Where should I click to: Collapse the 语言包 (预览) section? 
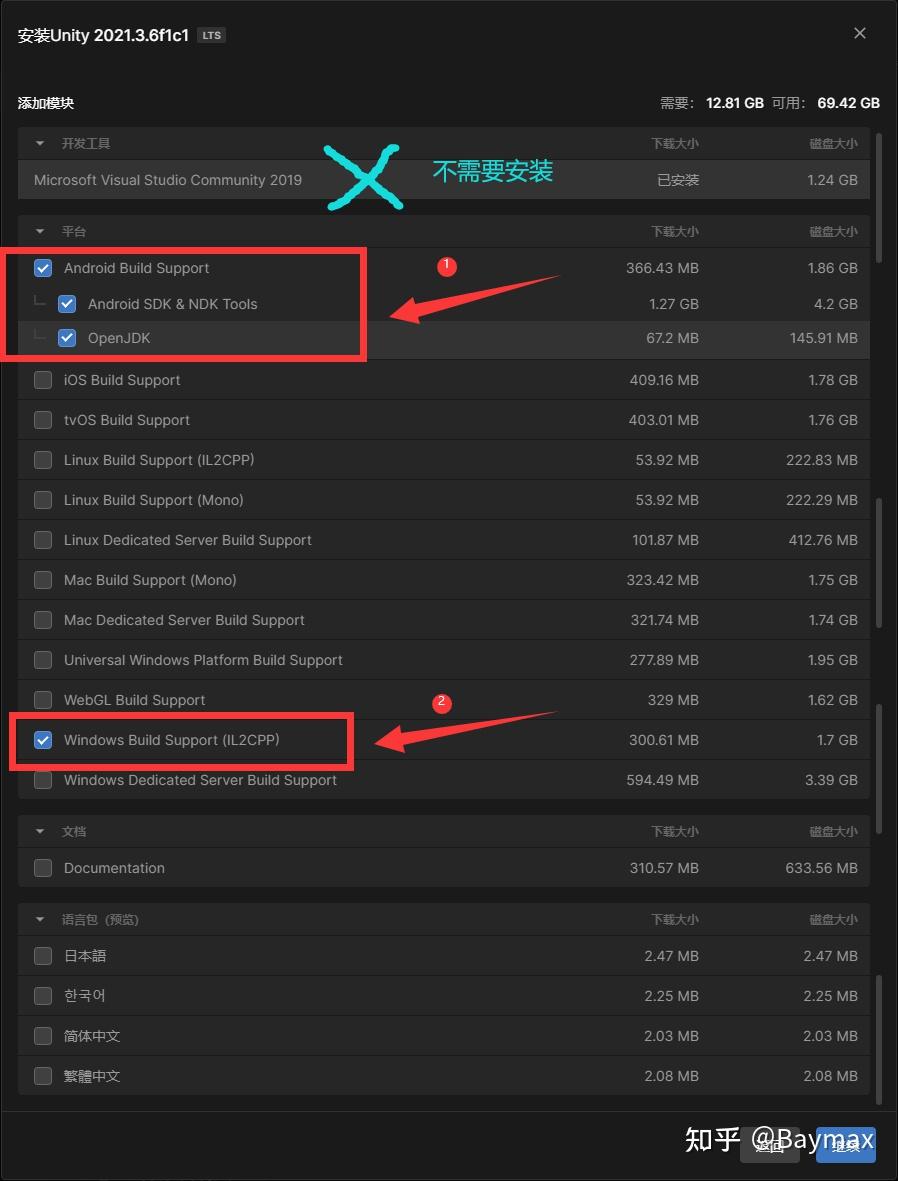[40, 920]
